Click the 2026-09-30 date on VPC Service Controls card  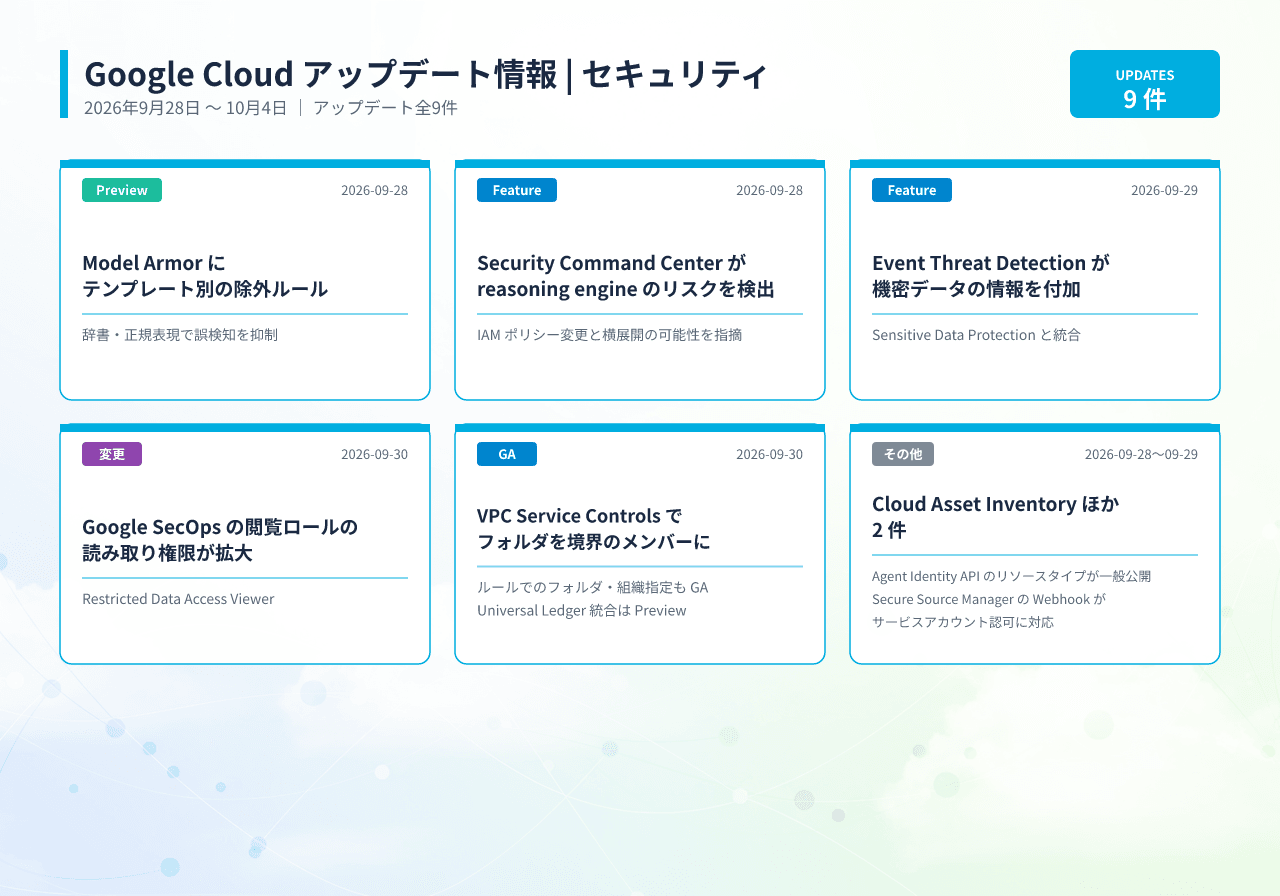[x=769, y=454]
